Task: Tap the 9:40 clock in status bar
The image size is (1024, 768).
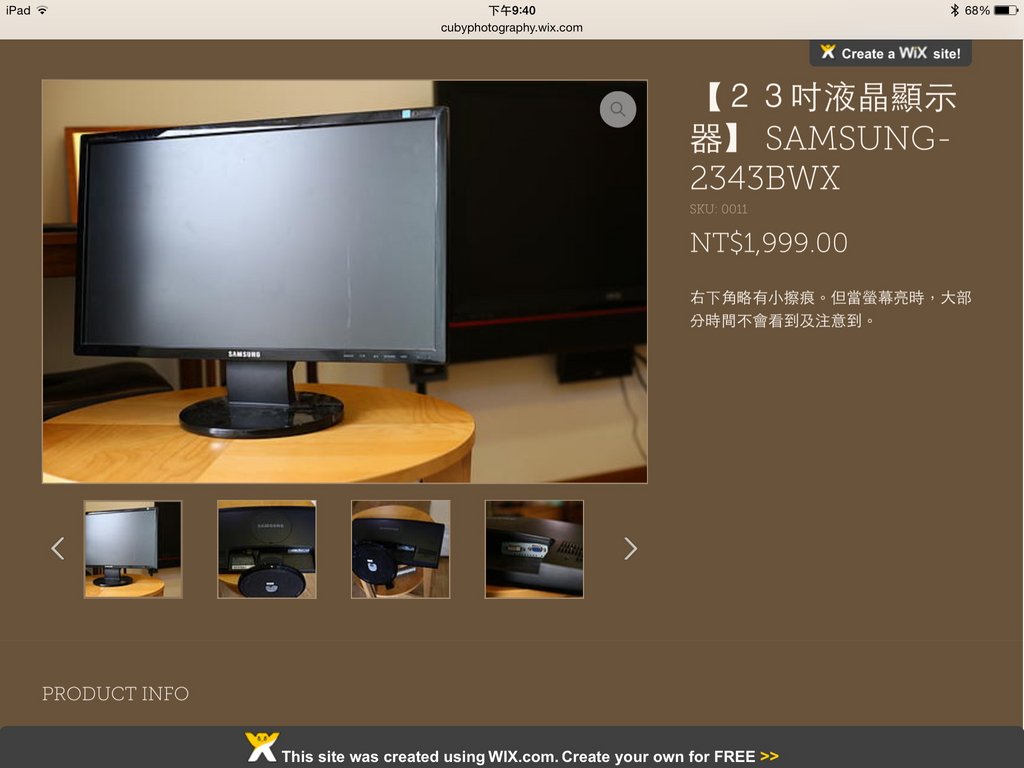Action: [x=511, y=10]
